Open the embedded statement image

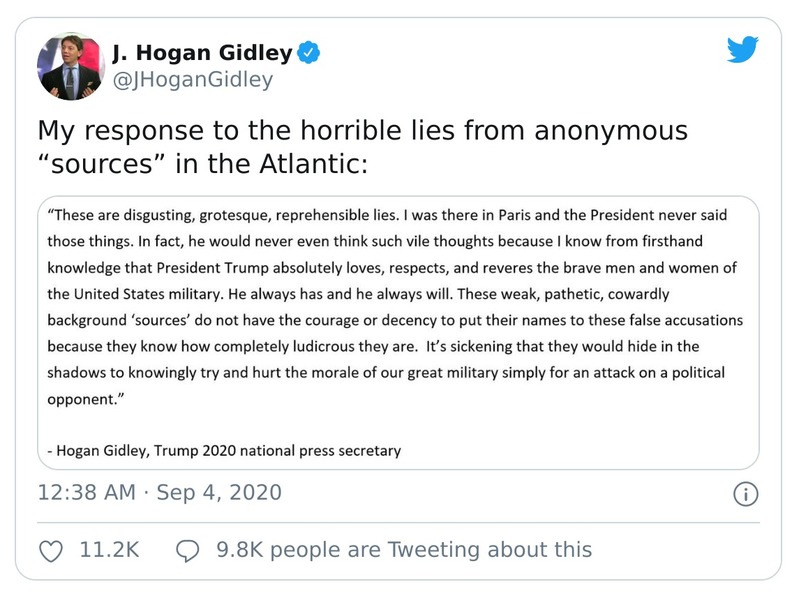(402, 332)
